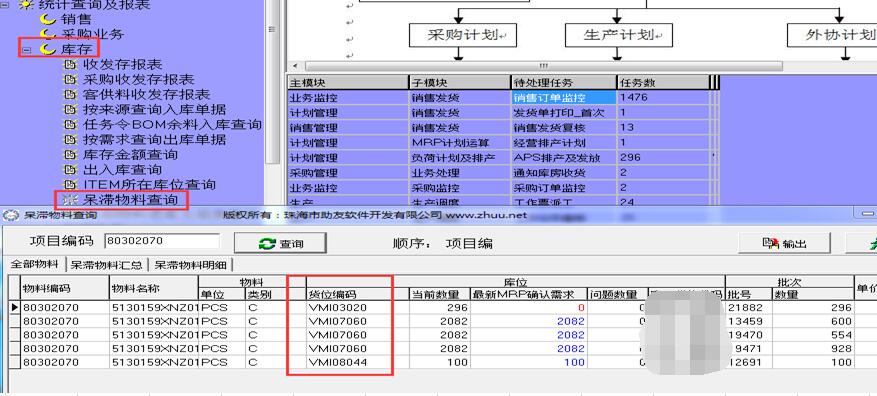Click the 输出 export button
The width and height of the screenshot is (877, 396).
785,243
